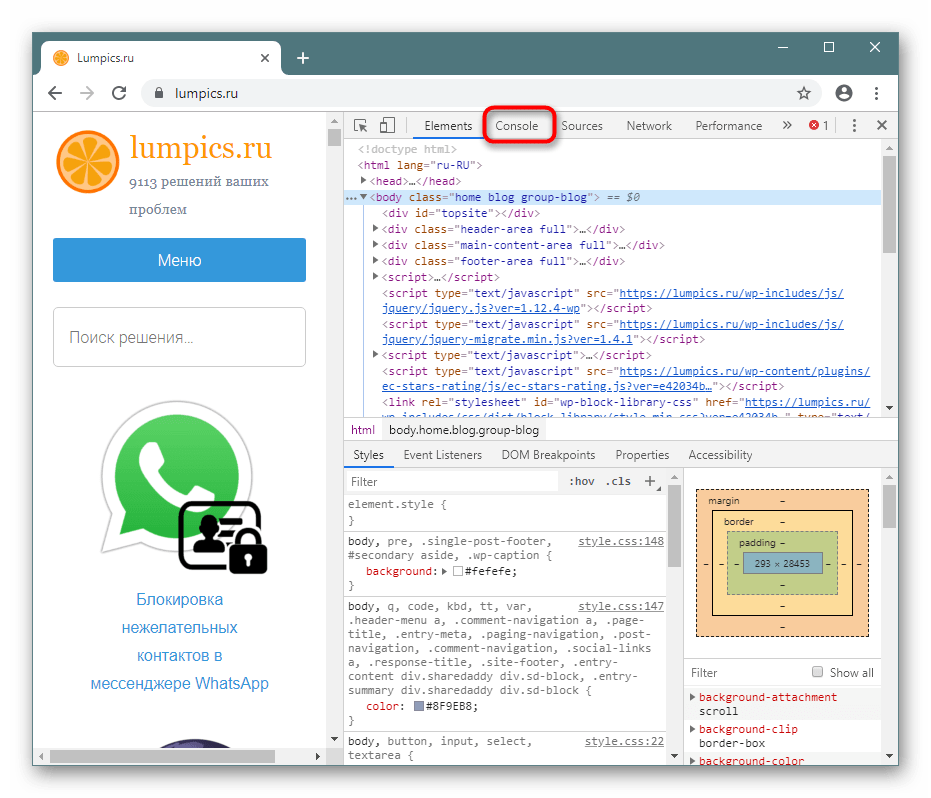Reload the page

[x=119, y=93]
